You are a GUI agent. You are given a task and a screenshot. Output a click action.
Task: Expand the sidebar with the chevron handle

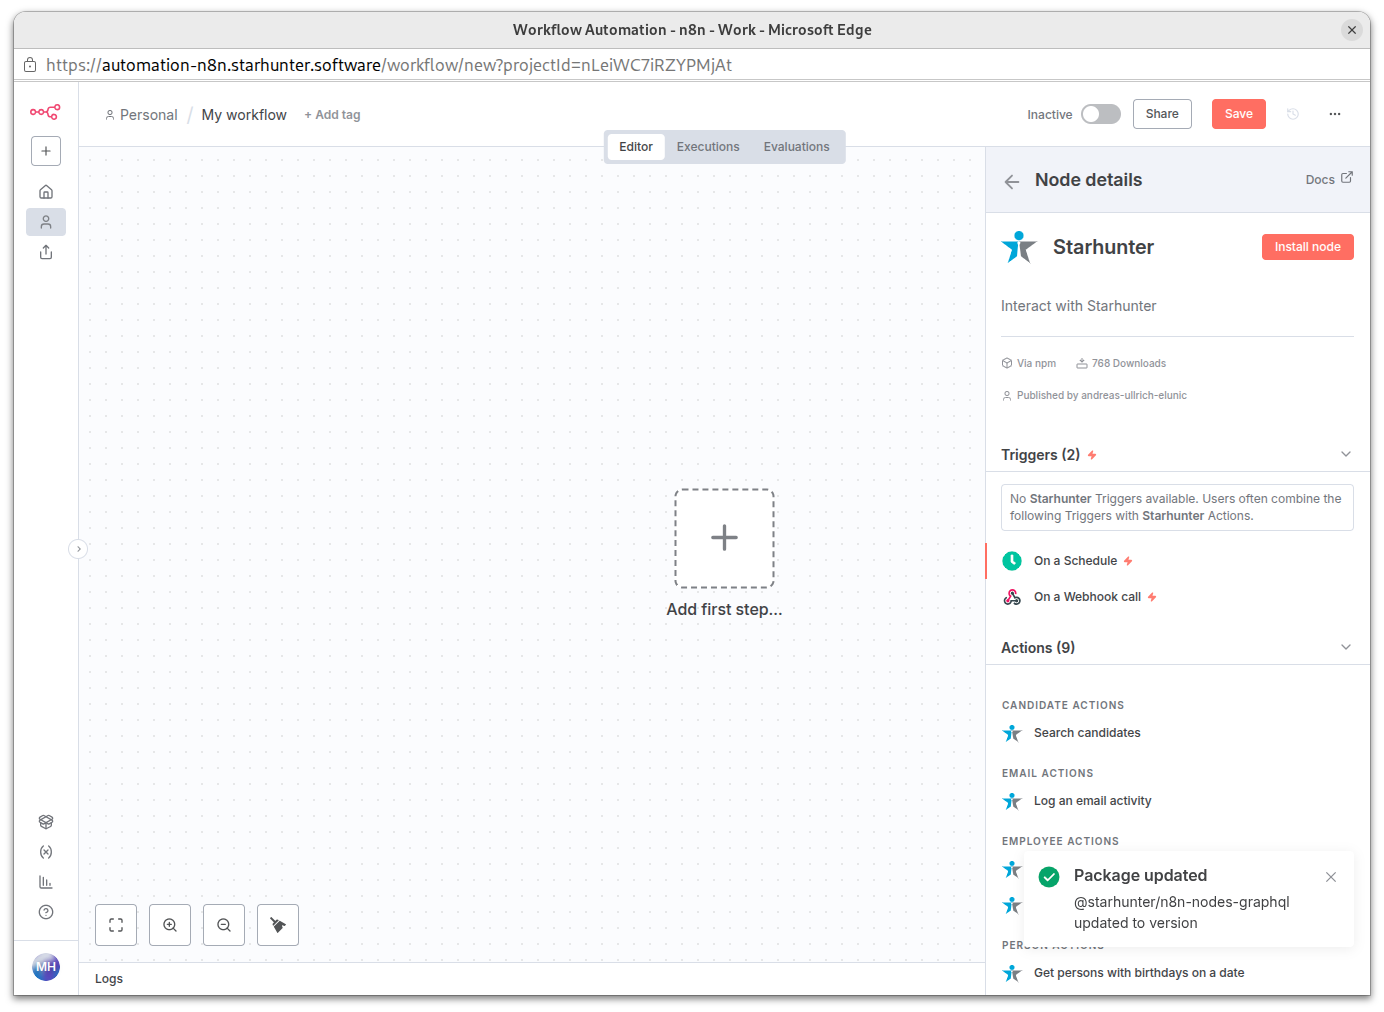(x=78, y=549)
